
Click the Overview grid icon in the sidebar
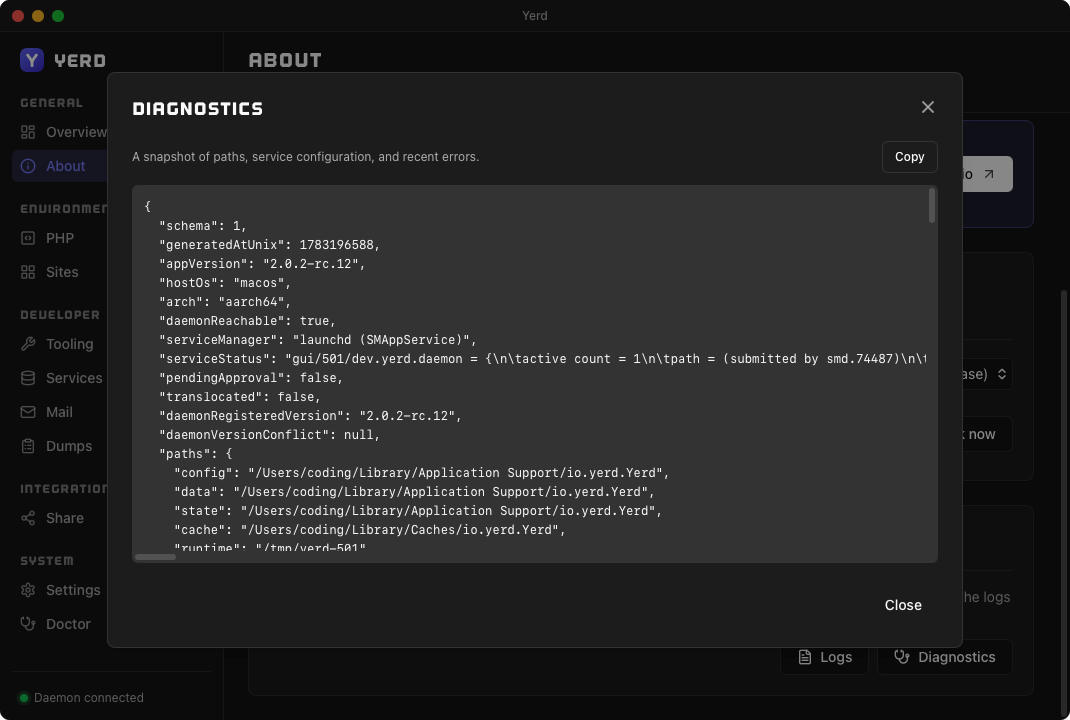(28, 132)
